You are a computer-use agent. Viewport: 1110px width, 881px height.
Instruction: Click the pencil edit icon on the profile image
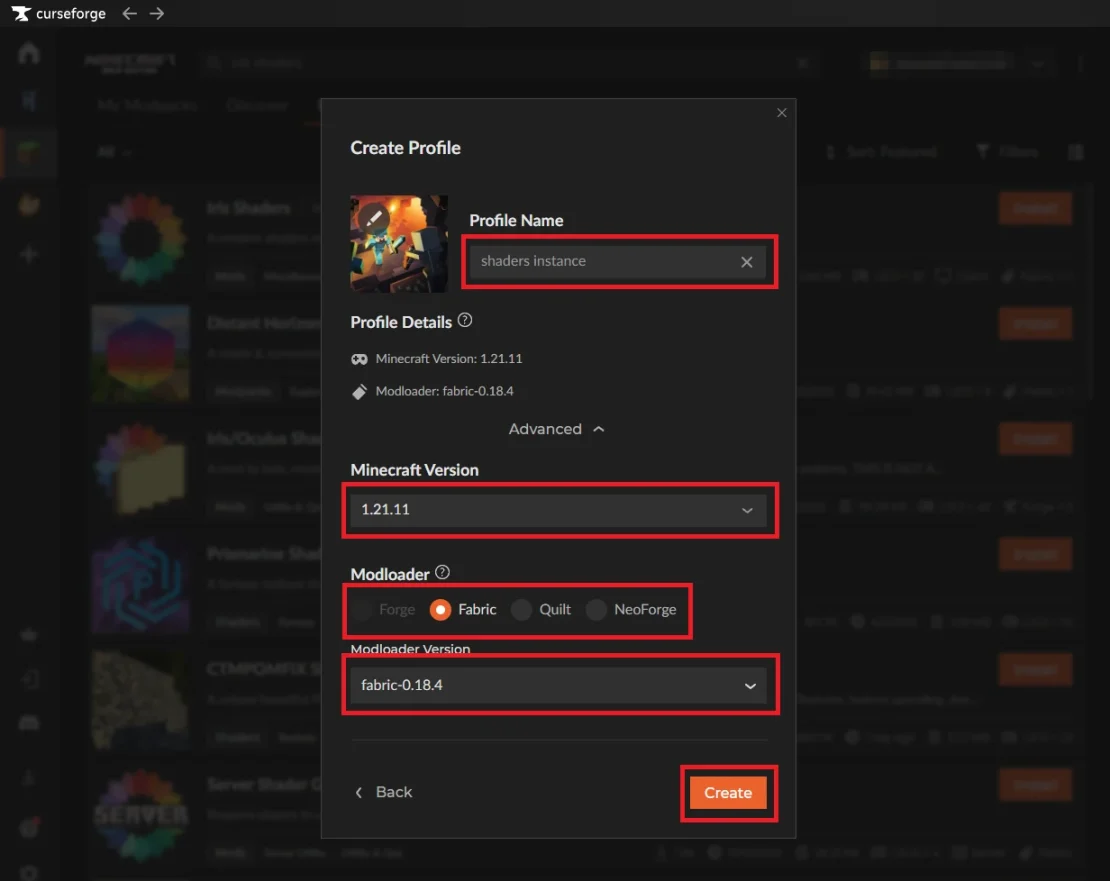pyautogui.click(x=374, y=217)
